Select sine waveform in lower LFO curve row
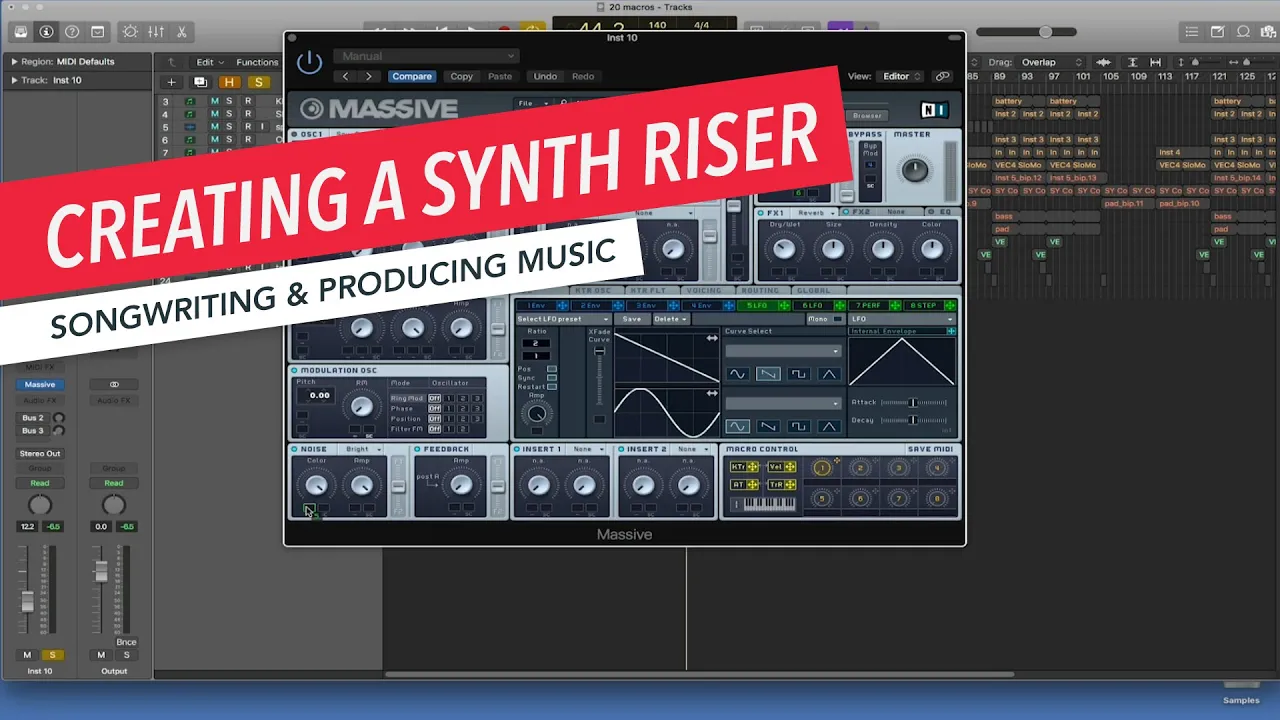This screenshot has height=720, width=1280. point(737,426)
